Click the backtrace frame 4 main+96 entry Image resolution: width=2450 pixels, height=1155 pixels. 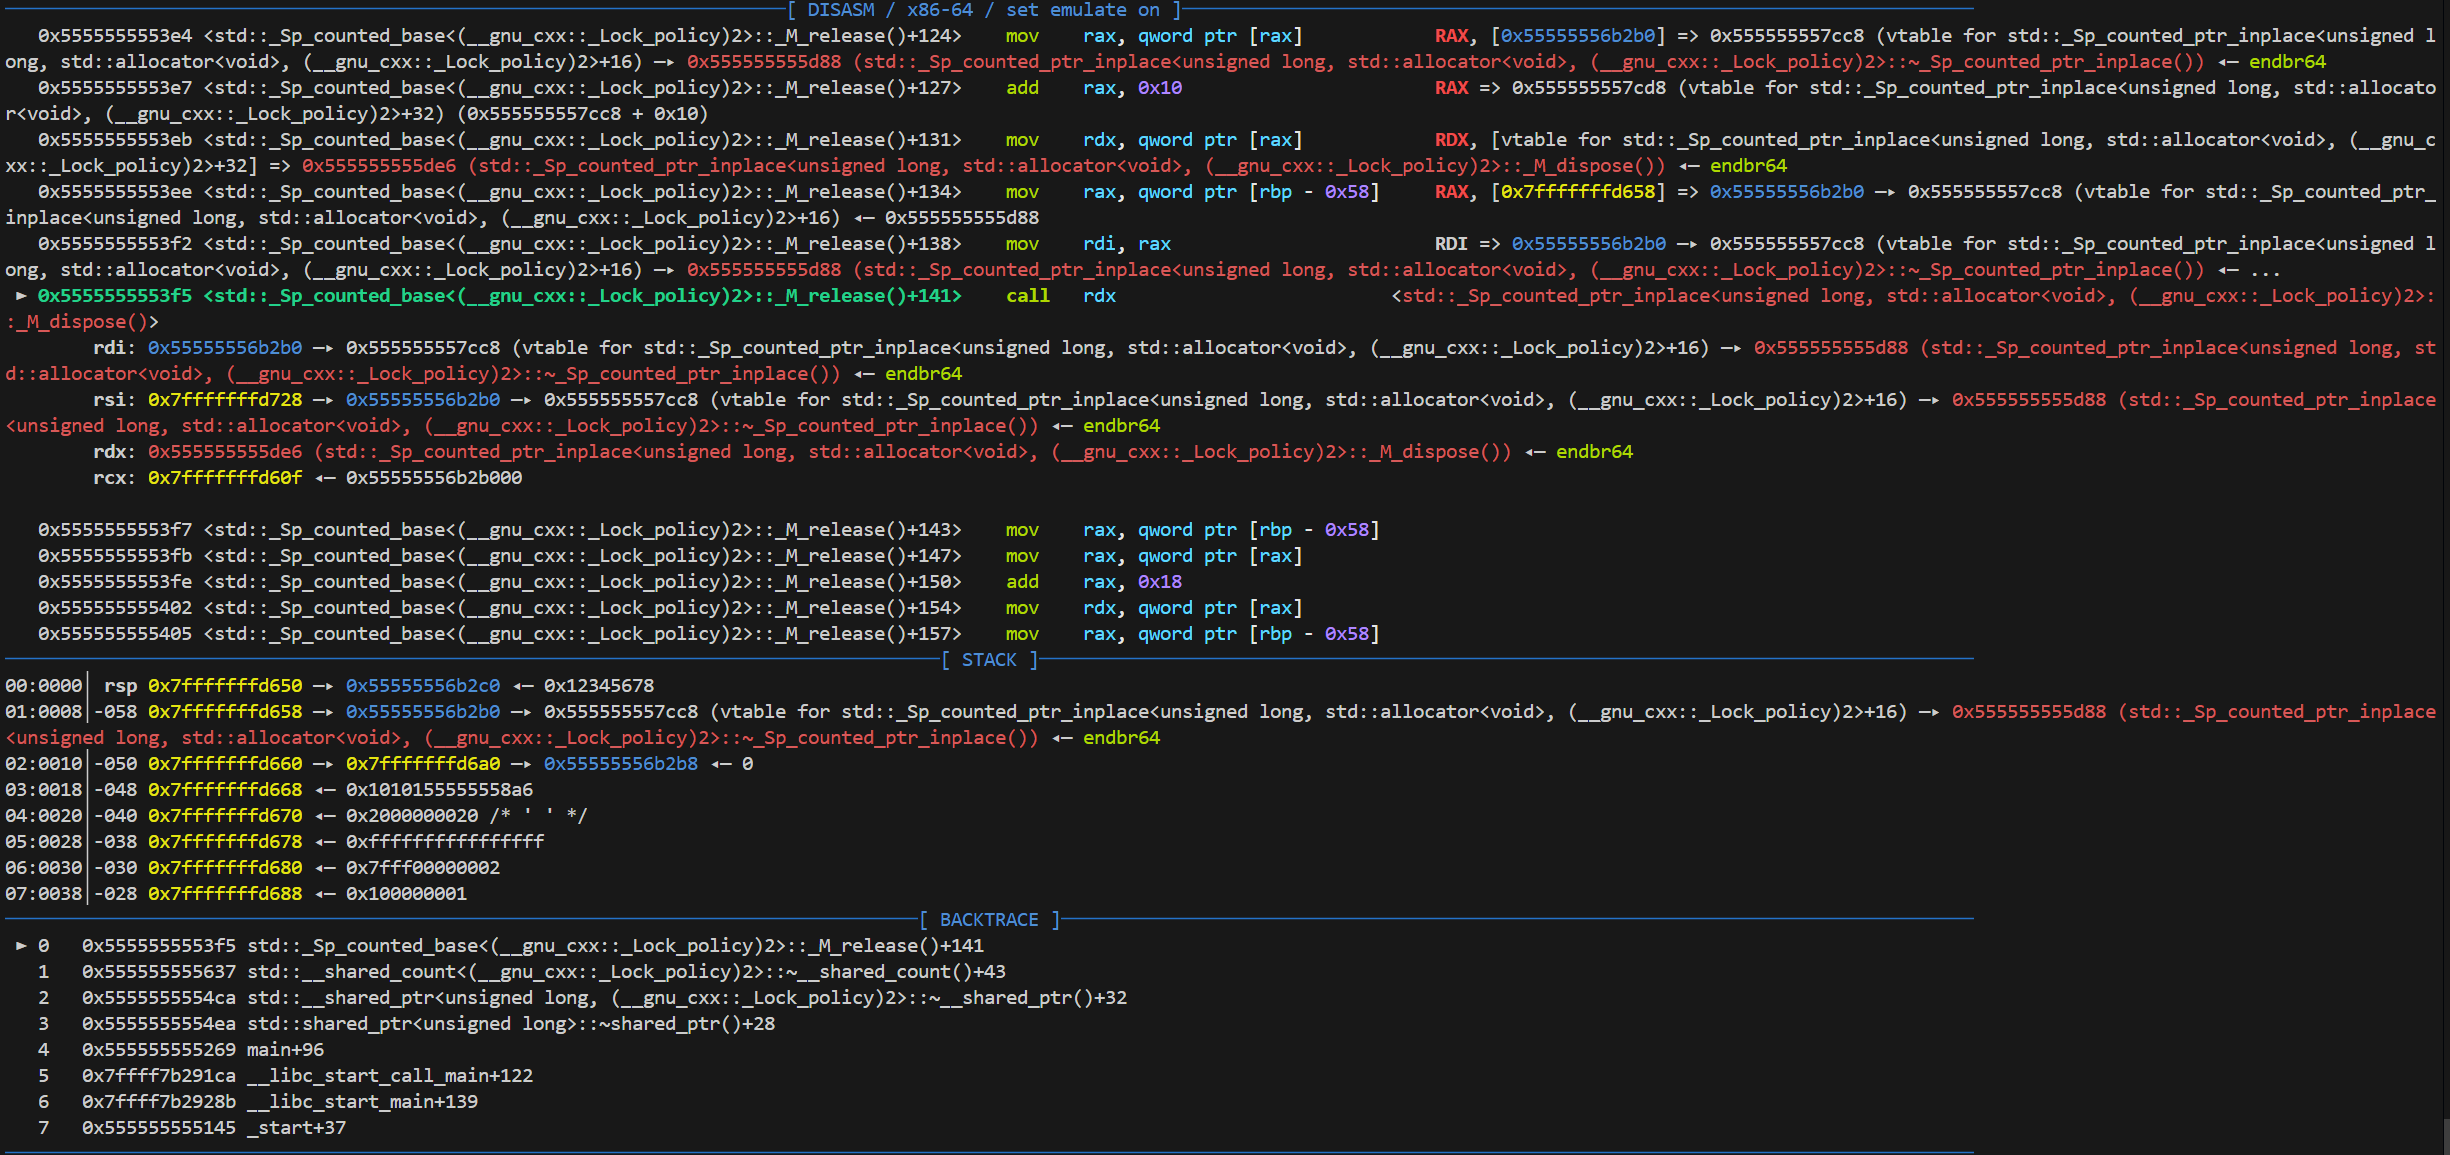(284, 1050)
